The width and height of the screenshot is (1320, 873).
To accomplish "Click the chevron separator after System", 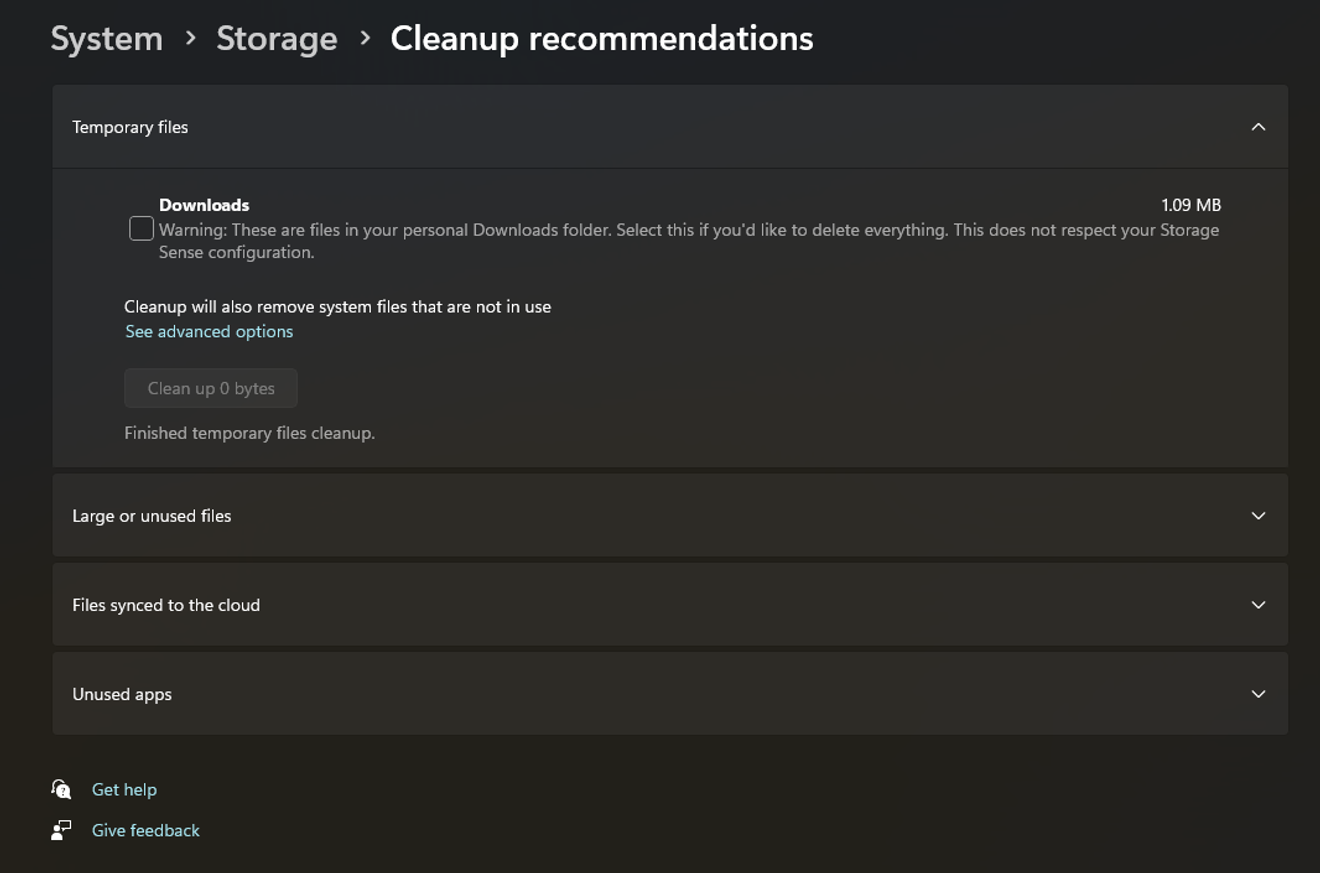I will click(190, 38).
